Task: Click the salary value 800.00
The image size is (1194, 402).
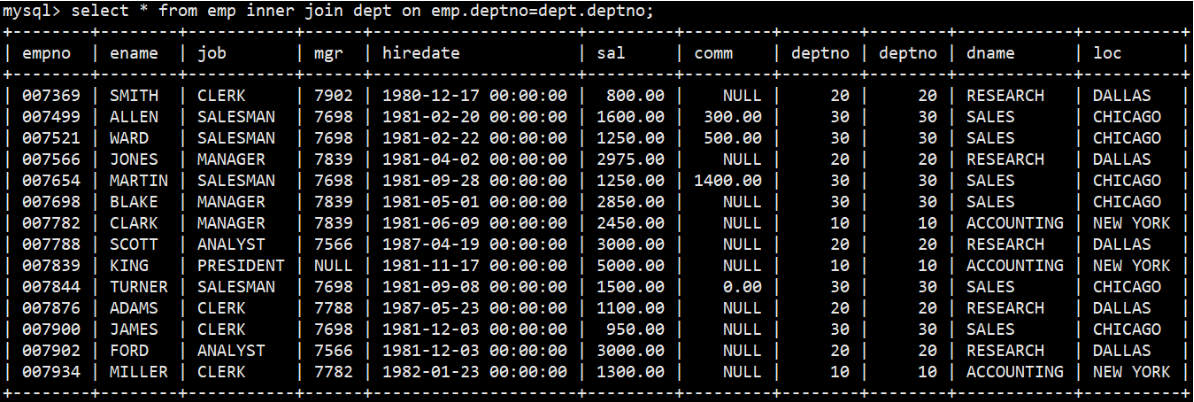Action: pyautogui.click(x=635, y=96)
